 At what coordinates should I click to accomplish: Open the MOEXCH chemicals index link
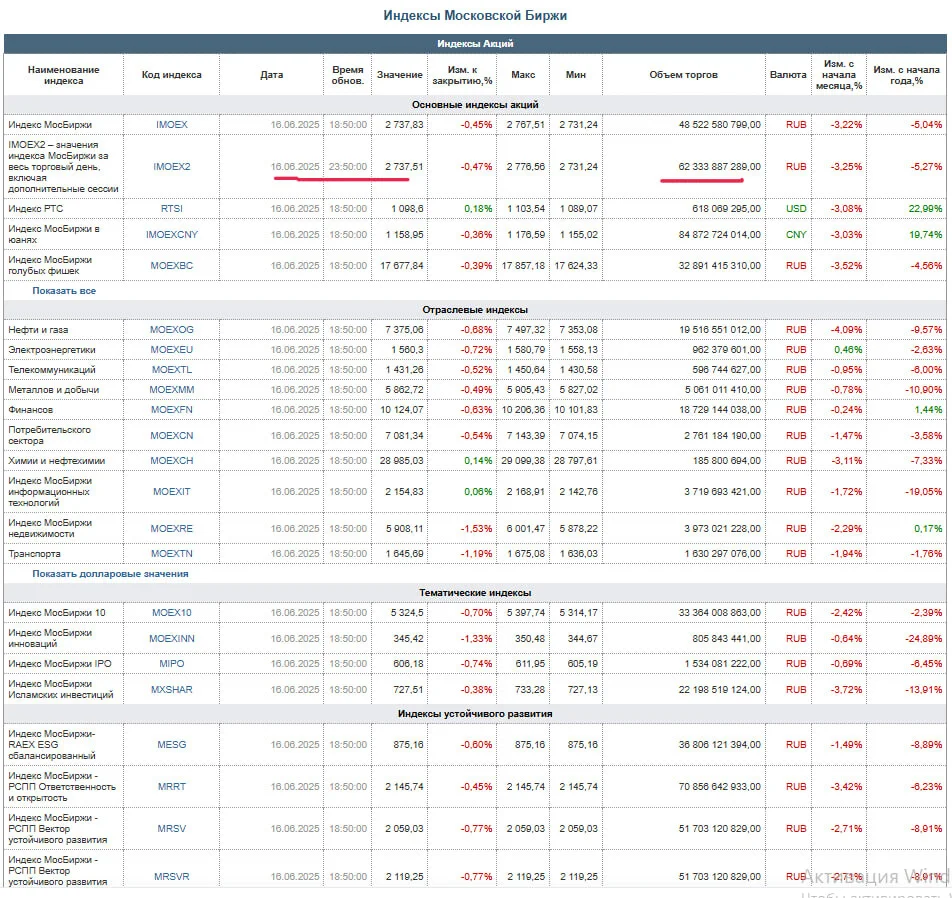172,461
